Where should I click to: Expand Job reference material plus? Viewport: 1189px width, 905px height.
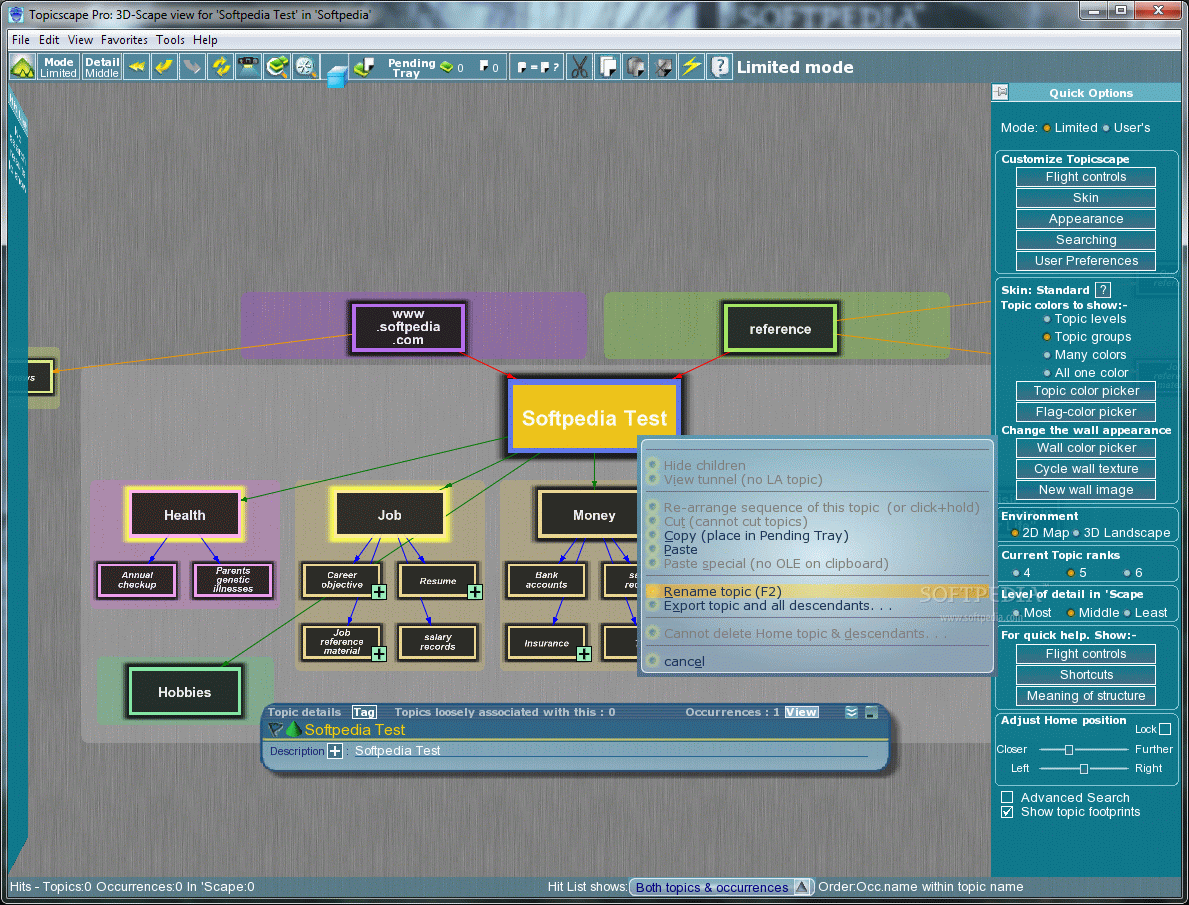(379, 653)
